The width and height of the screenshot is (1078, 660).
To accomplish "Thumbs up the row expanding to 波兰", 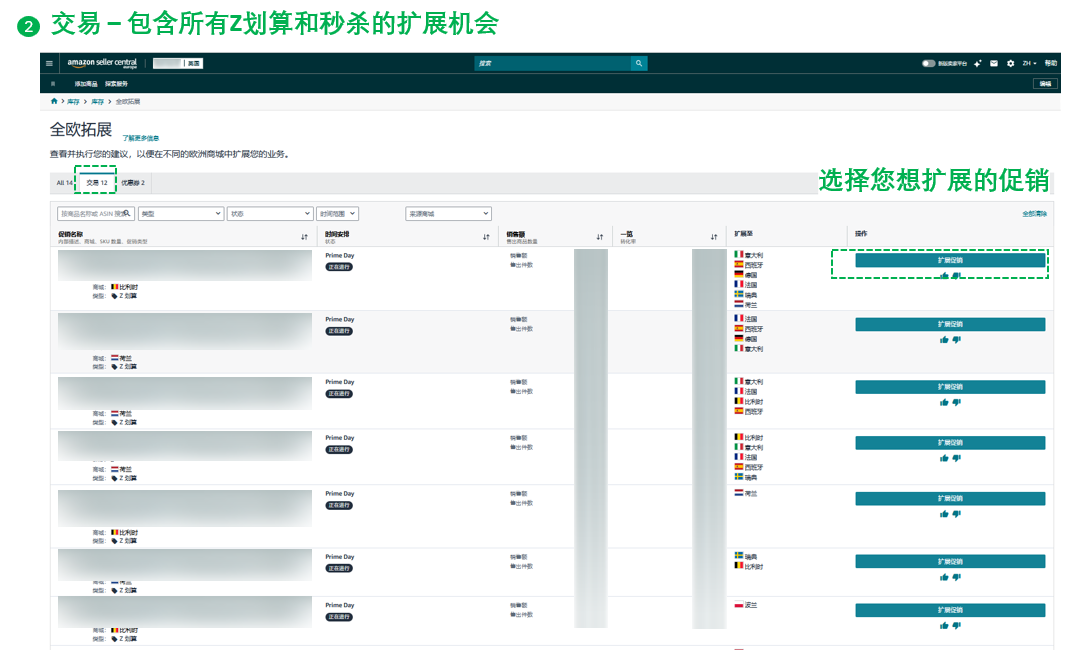I will click(944, 625).
